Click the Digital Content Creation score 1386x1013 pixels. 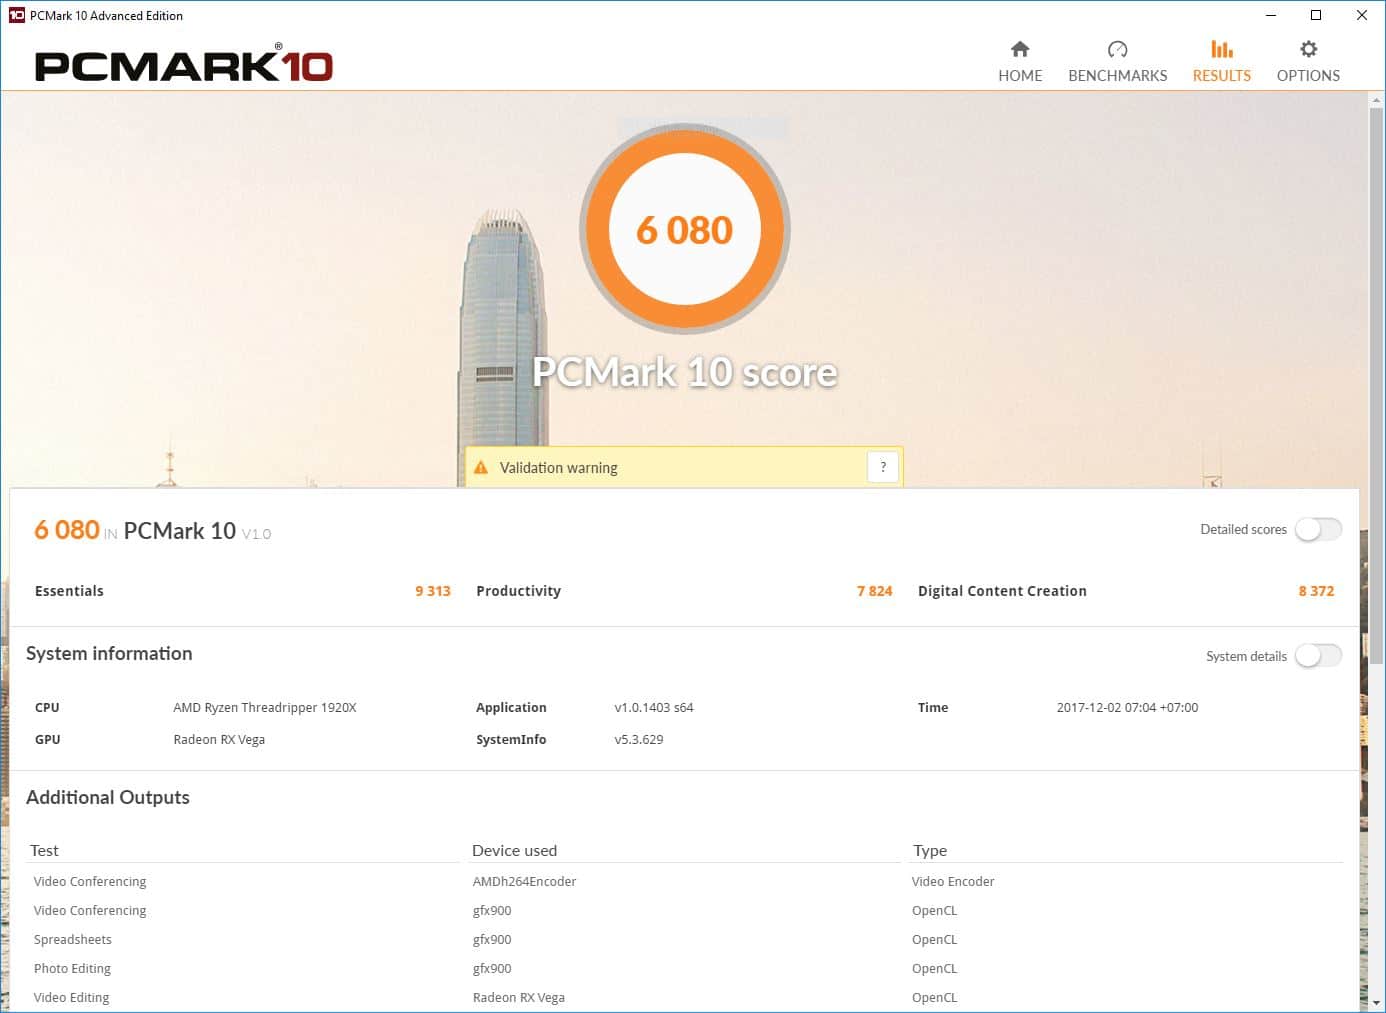point(1315,591)
